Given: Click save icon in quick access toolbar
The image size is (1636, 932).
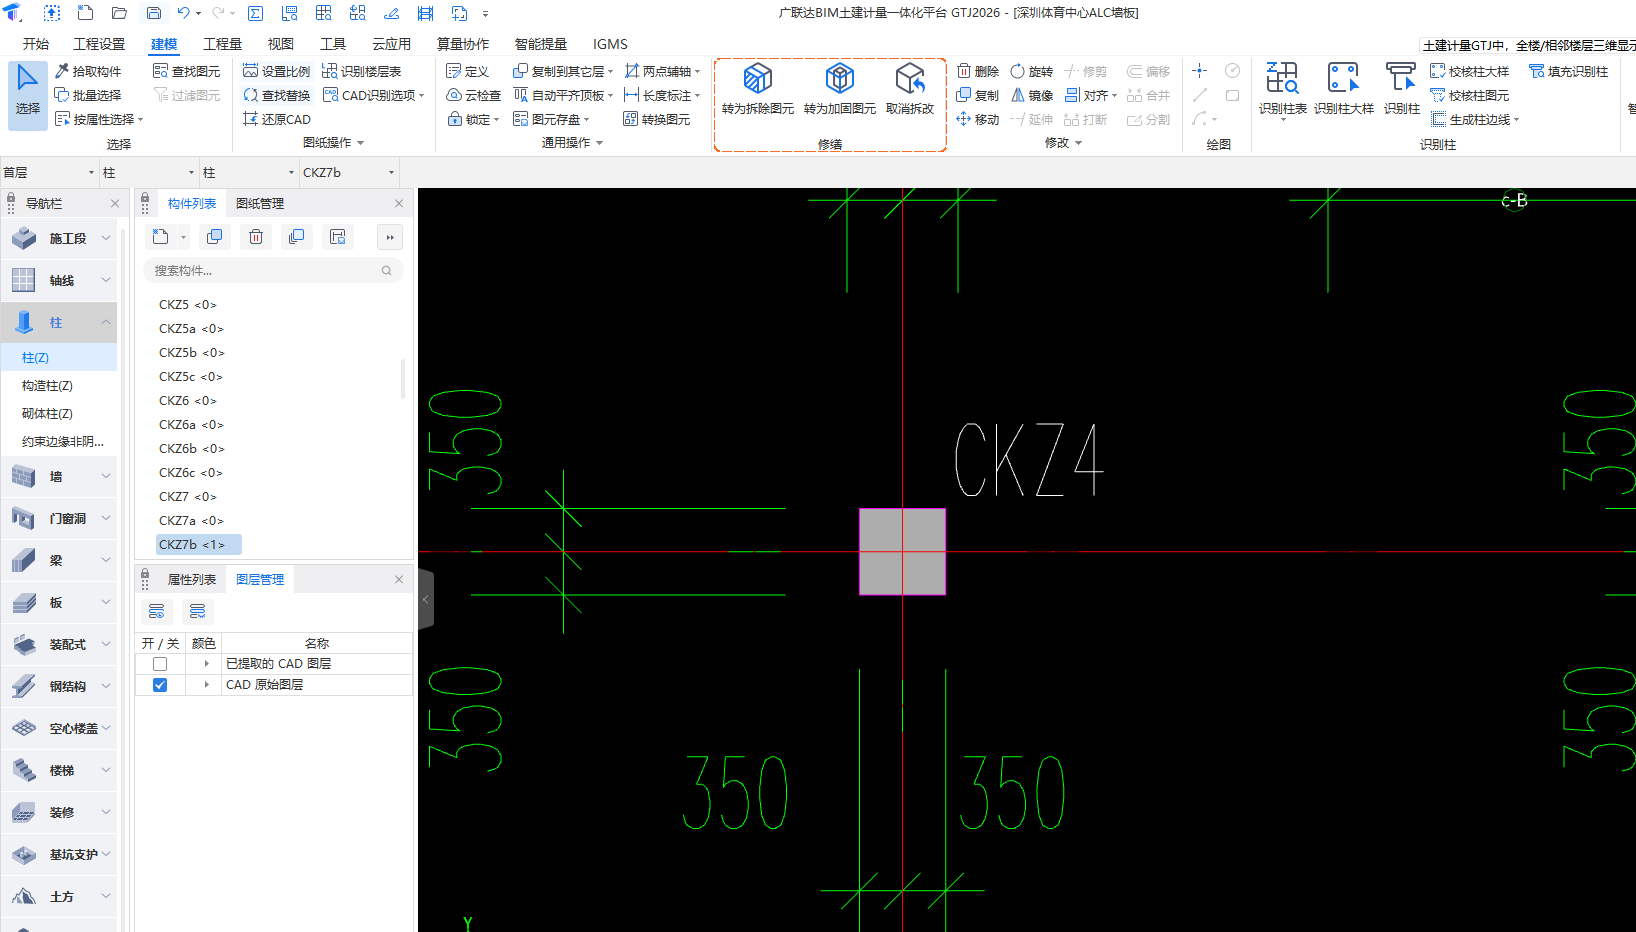Looking at the screenshot, I should [x=154, y=13].
